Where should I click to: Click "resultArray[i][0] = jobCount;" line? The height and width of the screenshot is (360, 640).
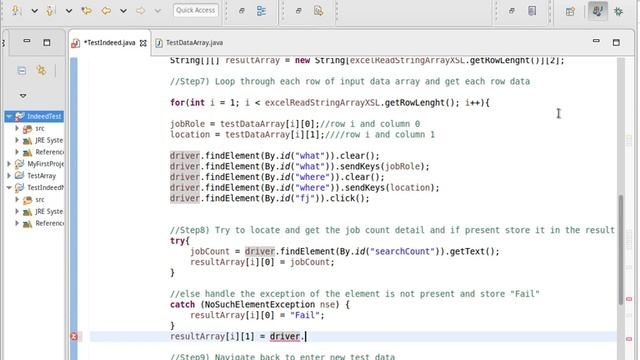262,262
